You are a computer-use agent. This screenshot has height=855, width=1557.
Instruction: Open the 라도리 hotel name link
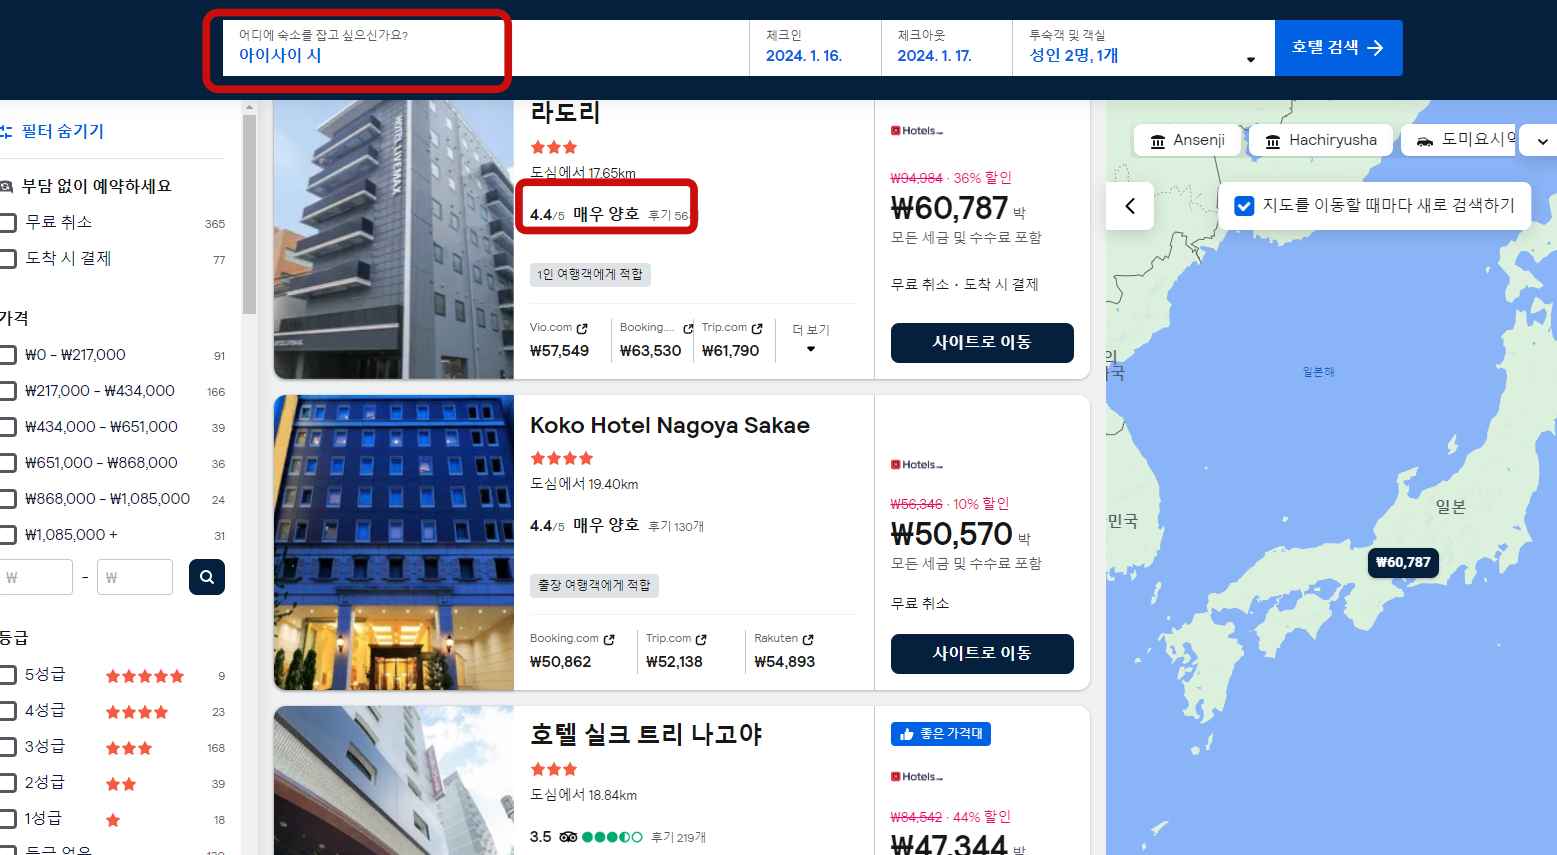click(564, 113)
